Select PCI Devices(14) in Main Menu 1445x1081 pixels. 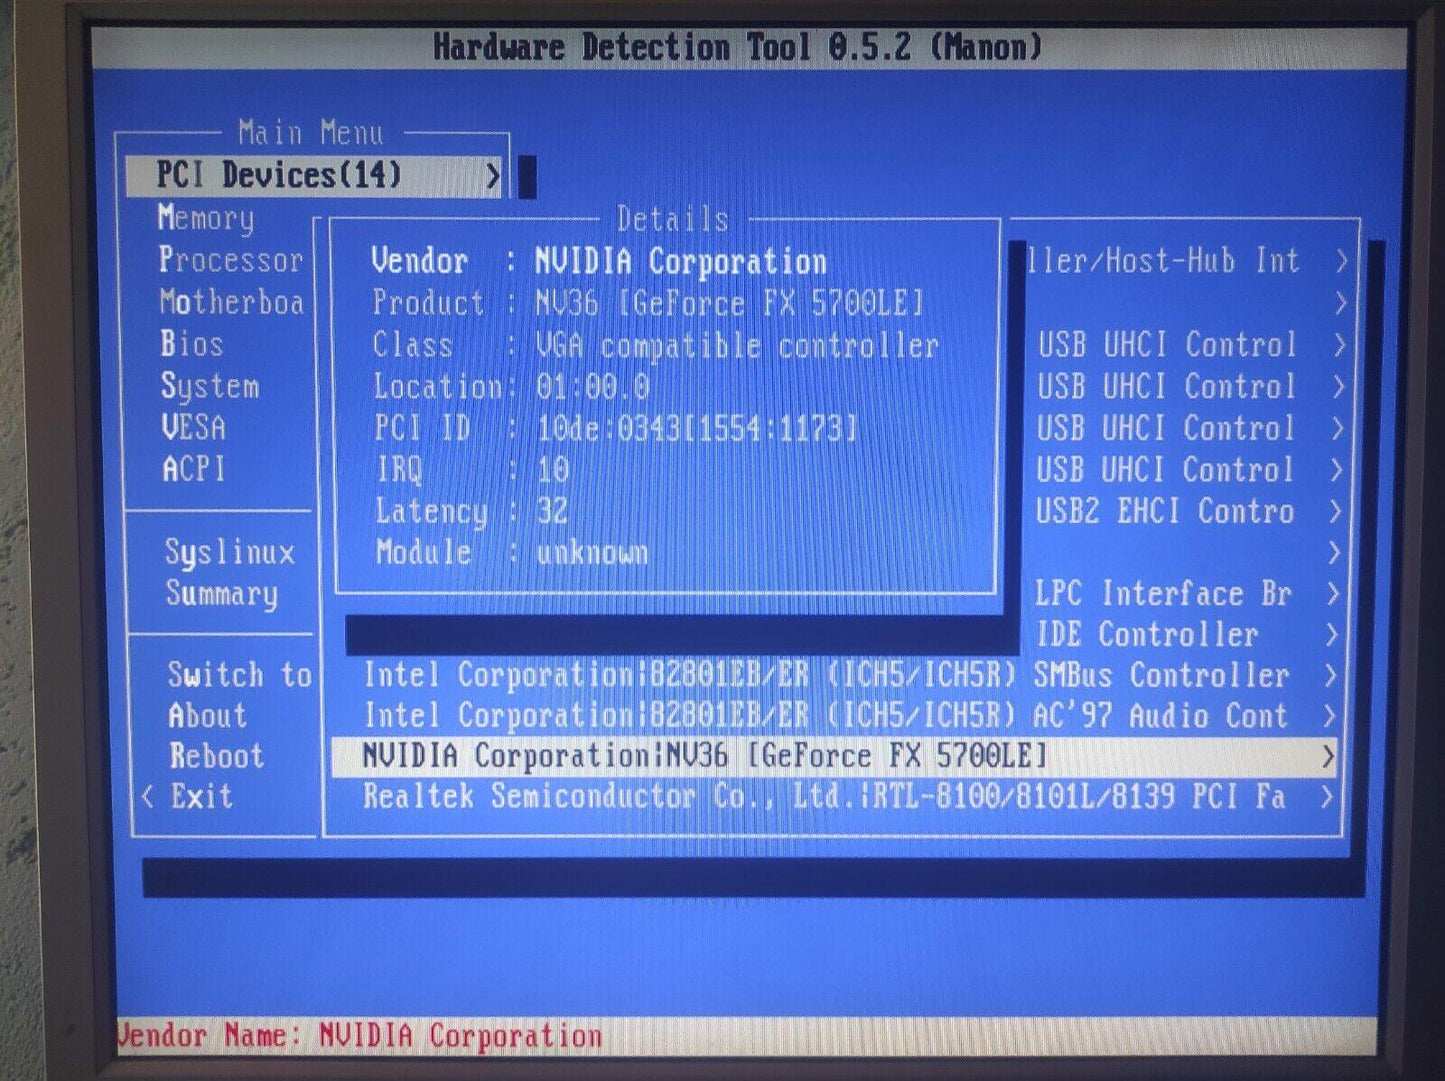point(278,176)
